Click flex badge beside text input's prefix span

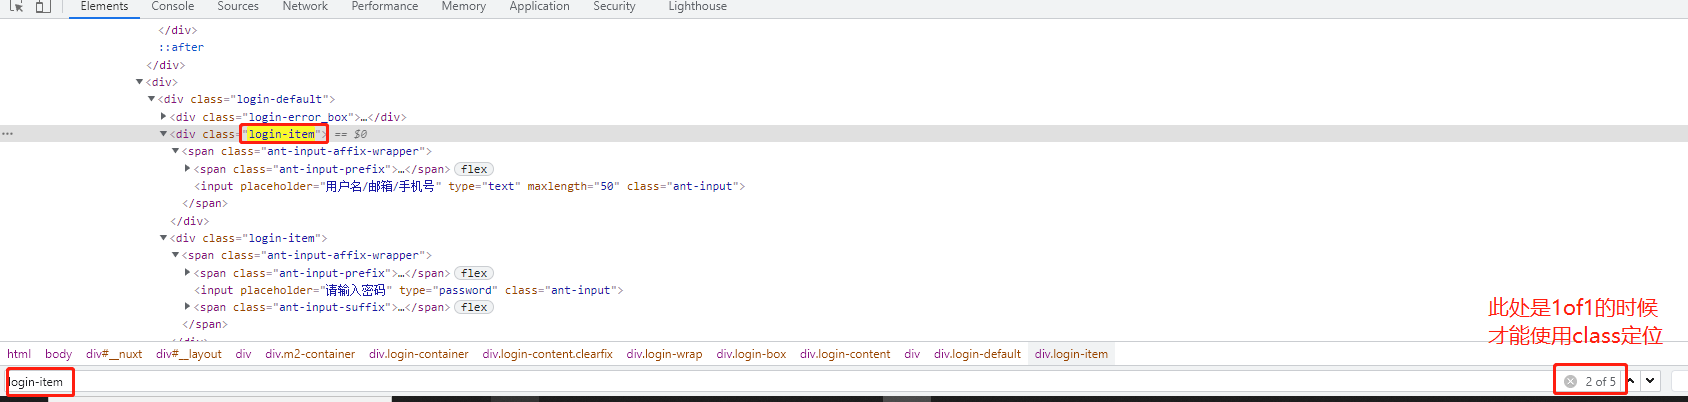pos(474,169)
